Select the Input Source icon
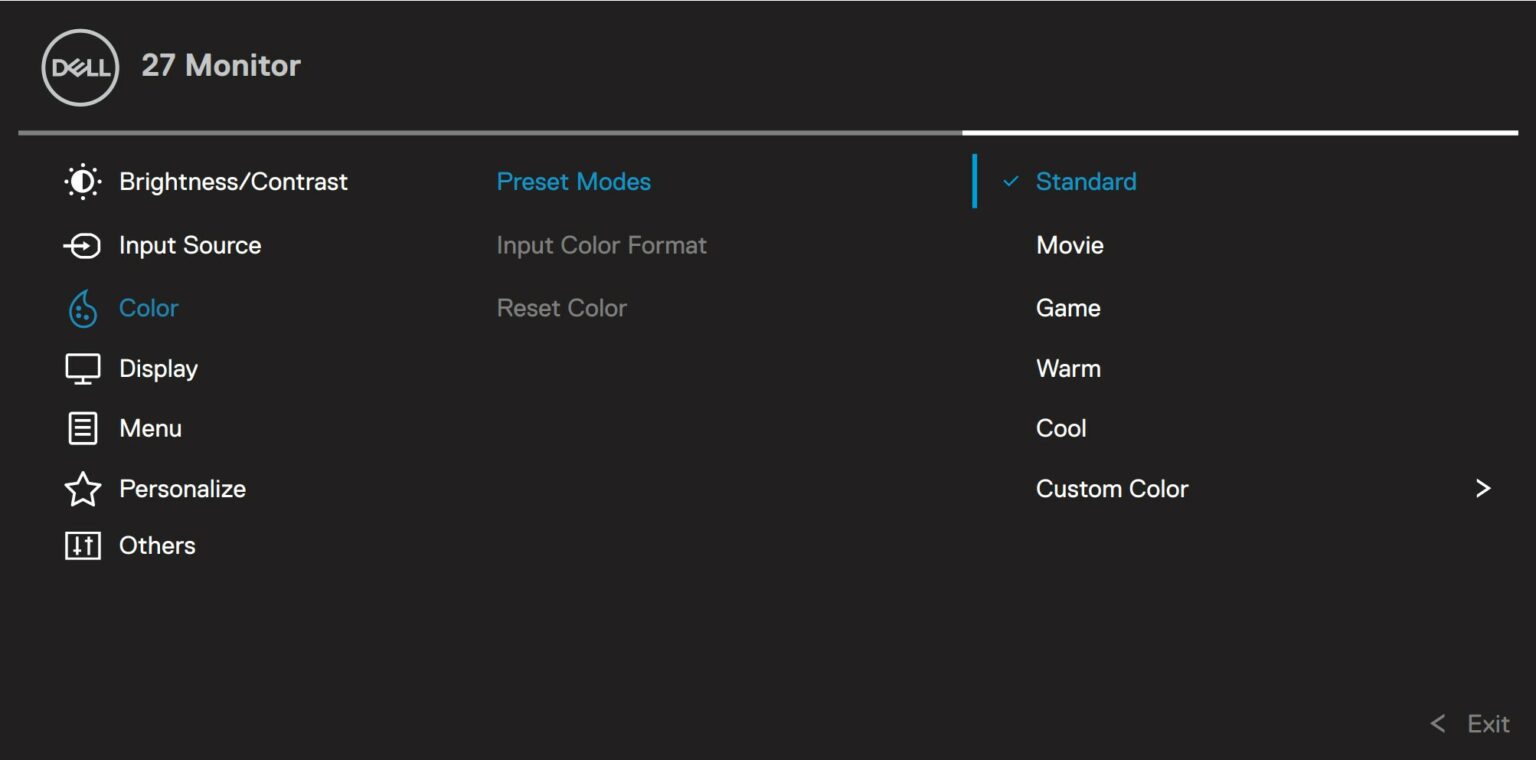This screenshot has height=760, width=1536. point(83,245)
